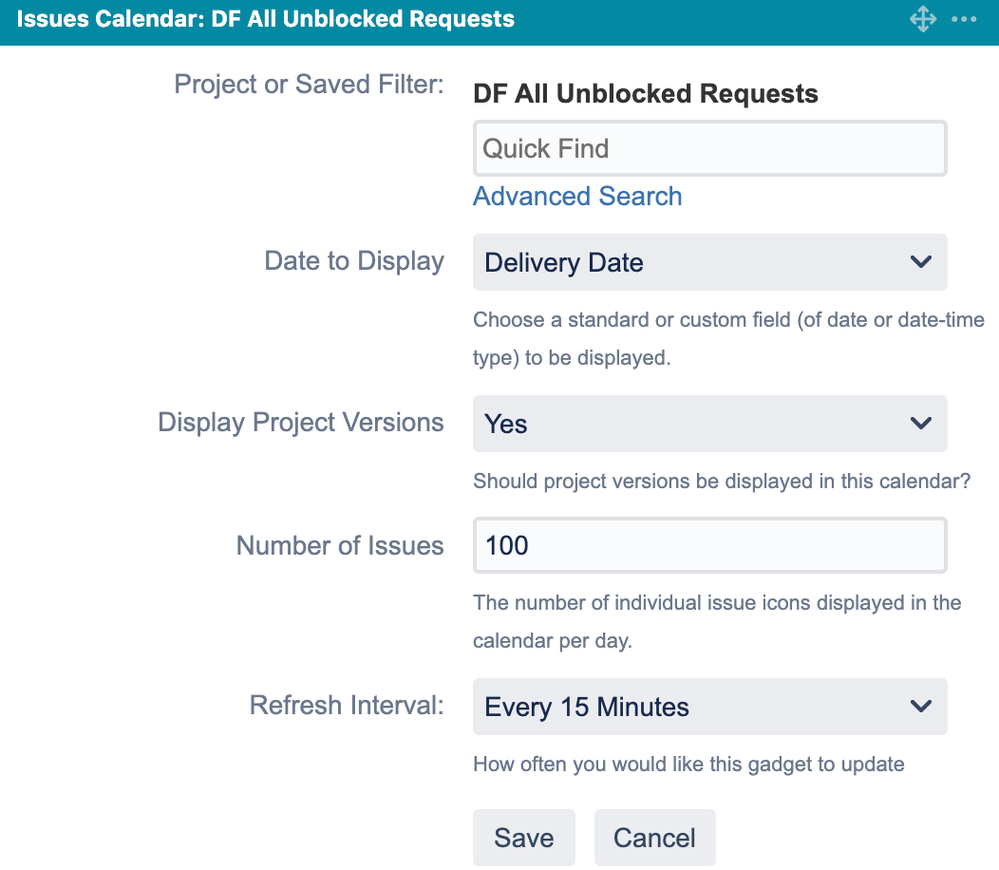Click the 'Refresh Interval:' label
The image size is (999, 870).
pos(347,706)
